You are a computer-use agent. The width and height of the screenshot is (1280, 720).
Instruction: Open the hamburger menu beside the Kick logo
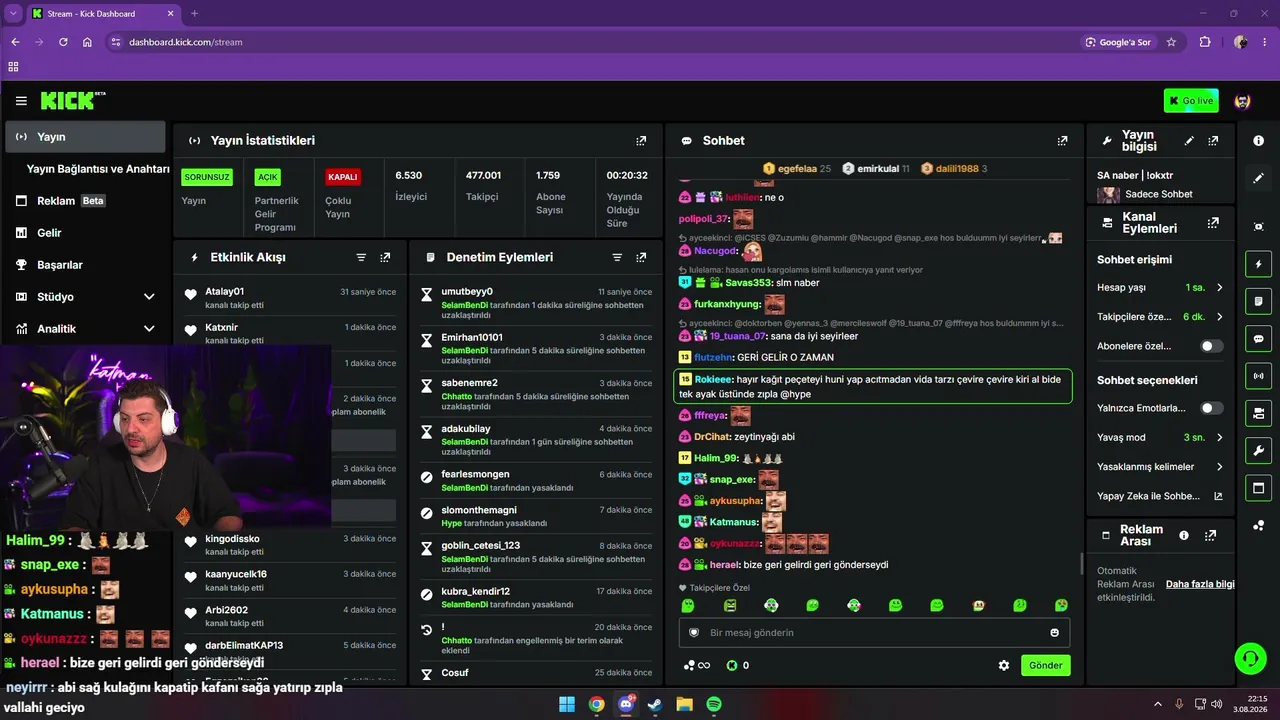tap(21, 101)
